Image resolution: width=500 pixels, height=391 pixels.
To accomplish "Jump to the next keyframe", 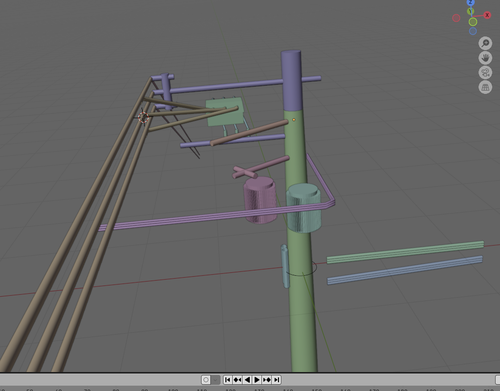I will coord(267,380).
